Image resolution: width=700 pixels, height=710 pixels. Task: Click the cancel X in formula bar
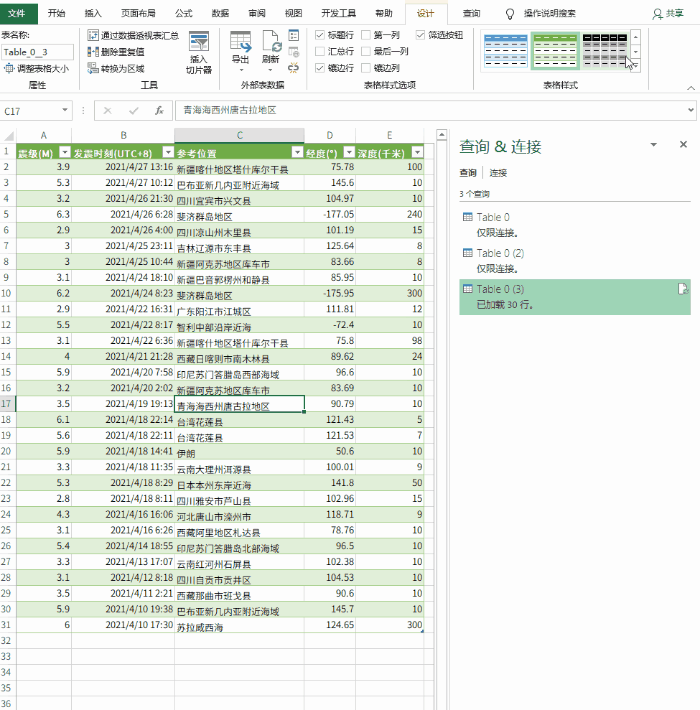pos(107,110)
